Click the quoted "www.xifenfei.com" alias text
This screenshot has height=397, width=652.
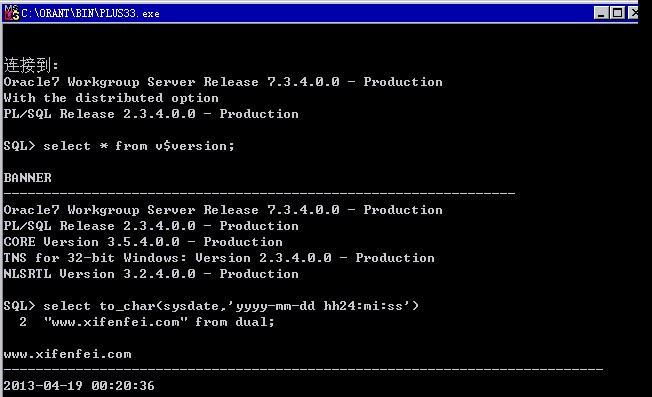coord(116,322)
